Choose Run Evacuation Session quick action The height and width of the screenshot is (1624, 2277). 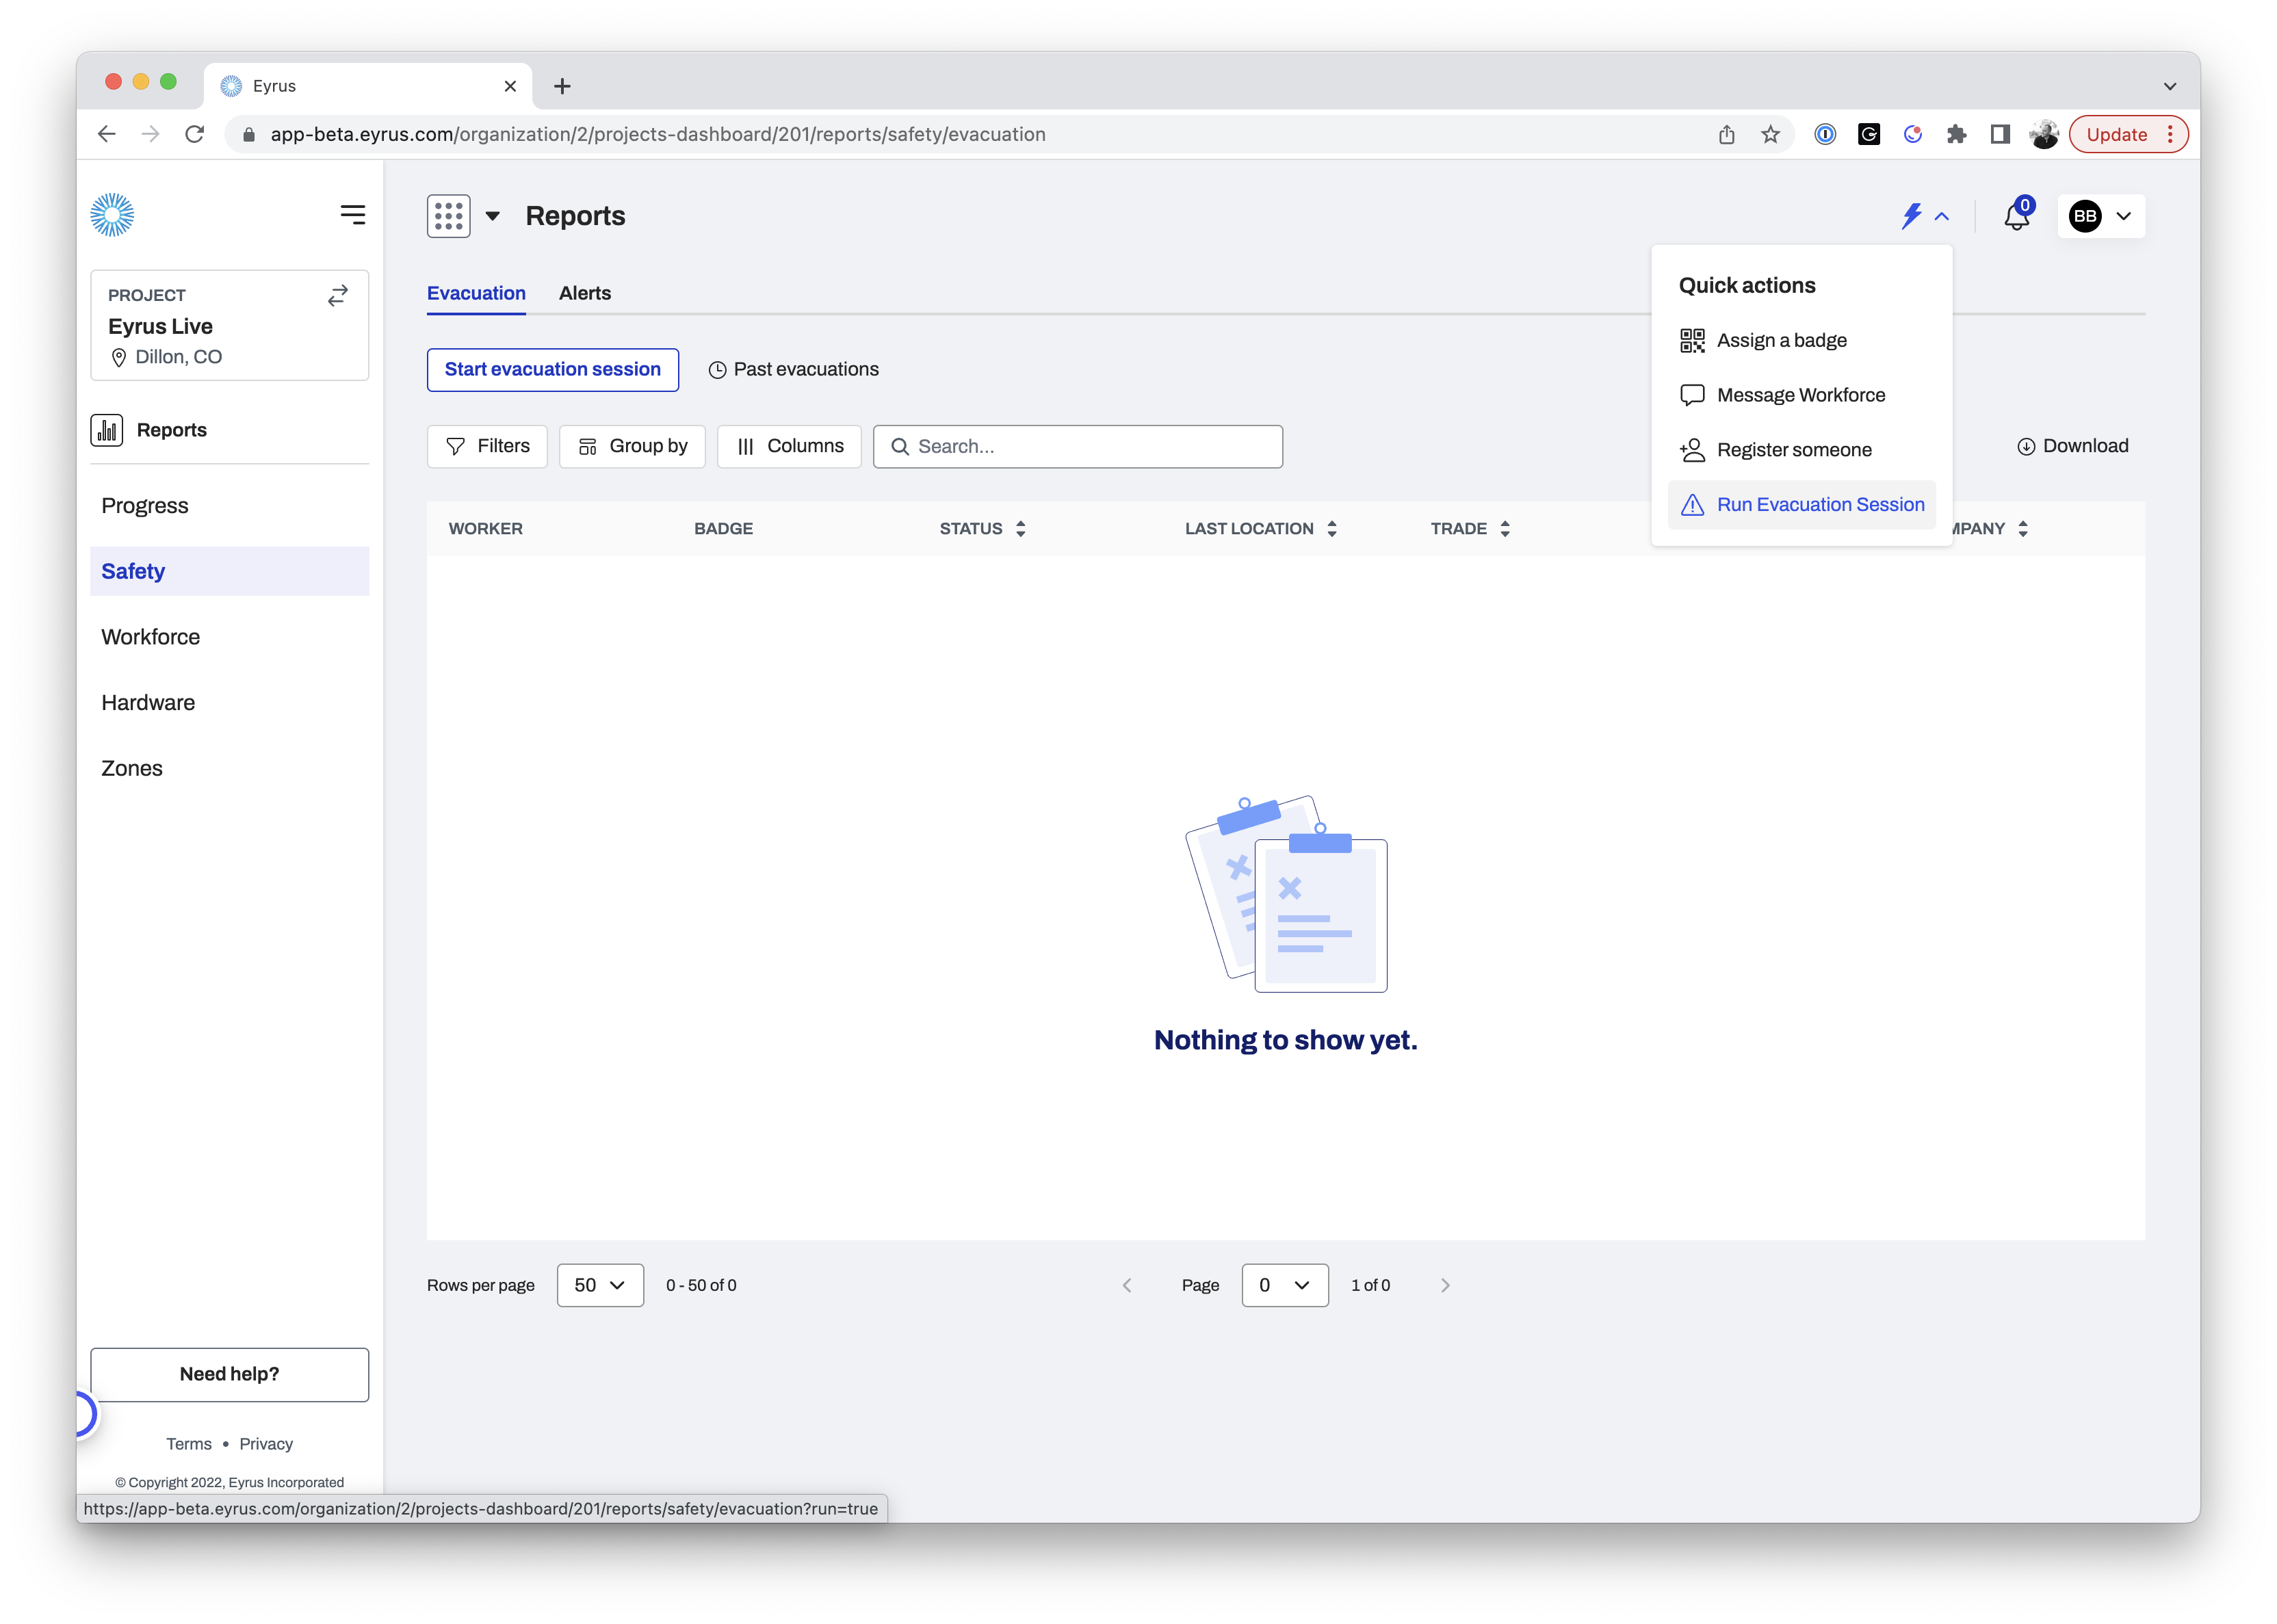(1802, 505)
